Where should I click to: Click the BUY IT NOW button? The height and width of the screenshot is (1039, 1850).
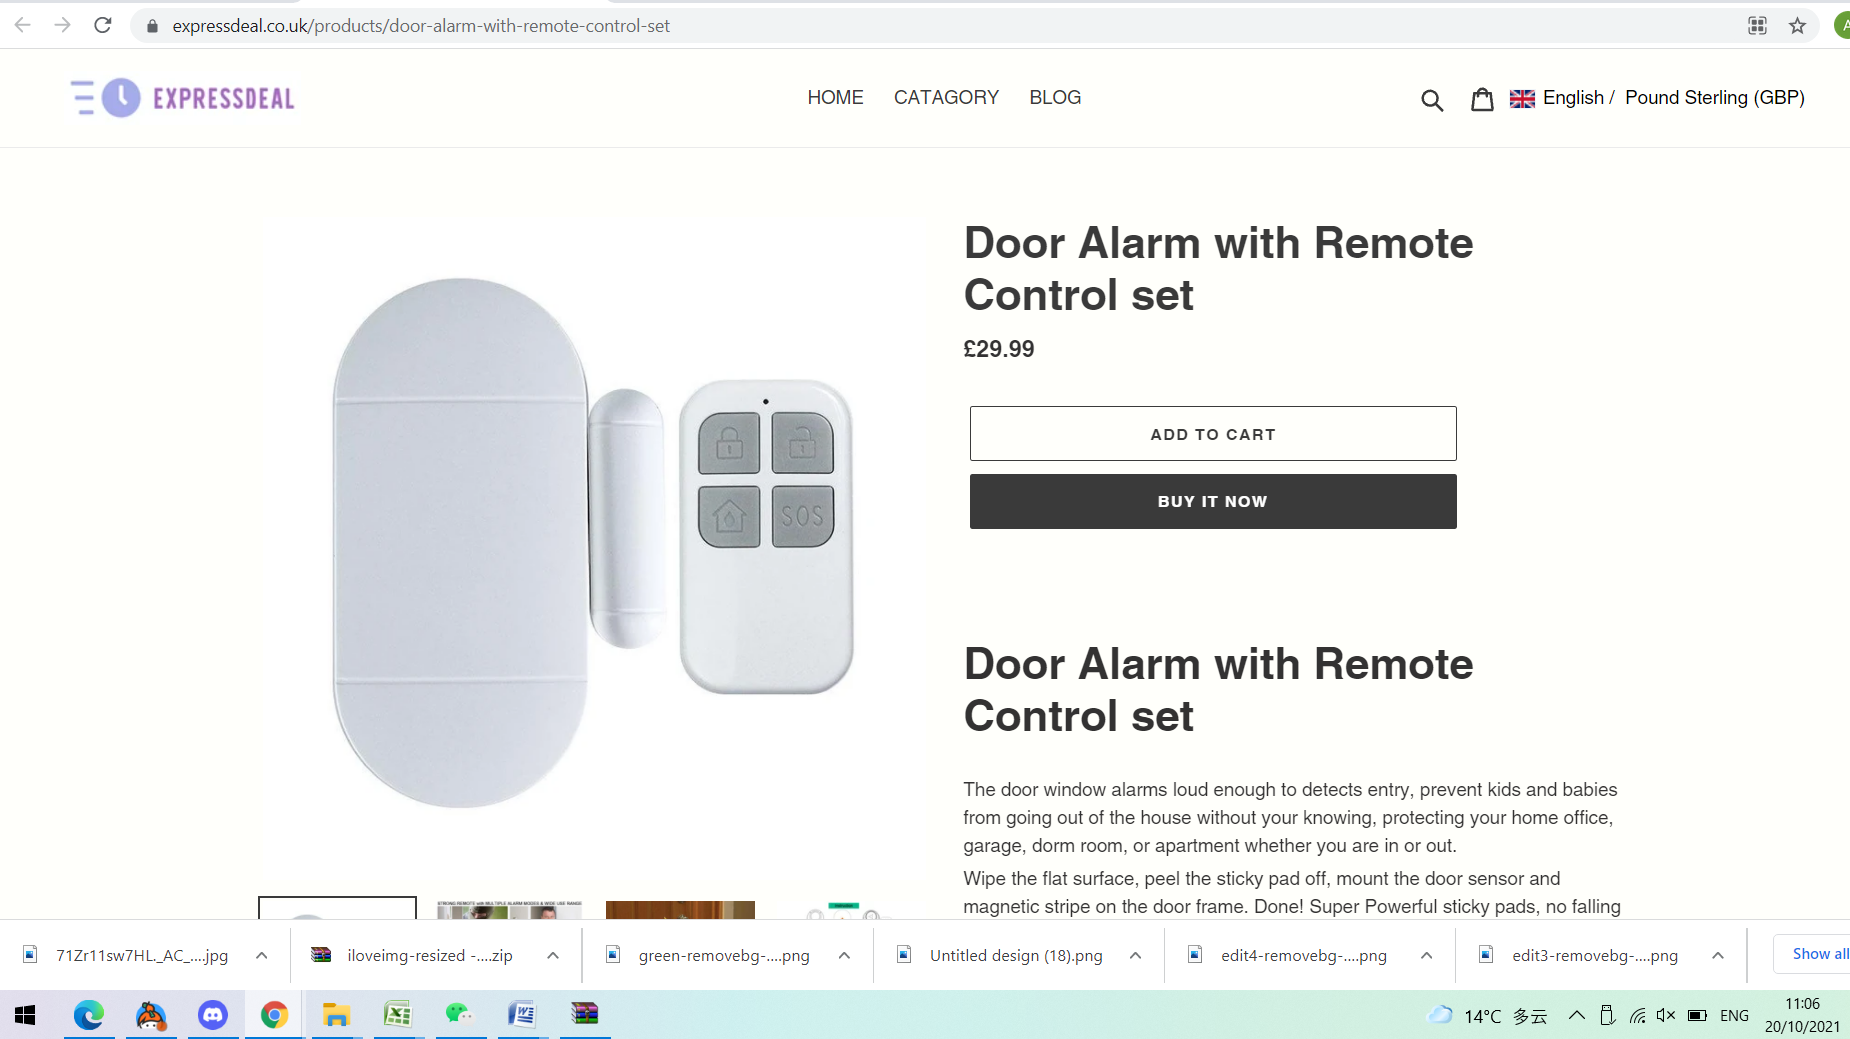[1213, 501]
